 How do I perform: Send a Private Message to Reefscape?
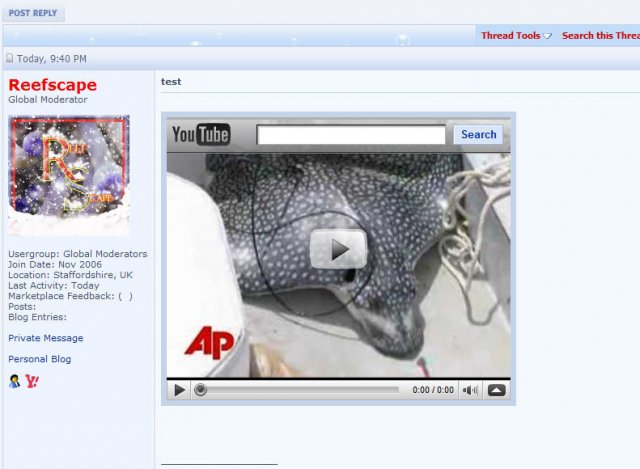(x=46, y=338)
